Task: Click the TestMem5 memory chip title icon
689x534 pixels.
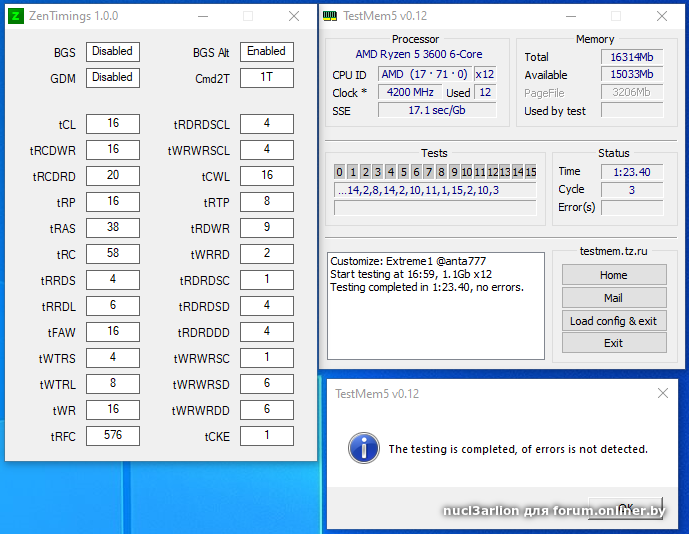Action: [330, 16]
